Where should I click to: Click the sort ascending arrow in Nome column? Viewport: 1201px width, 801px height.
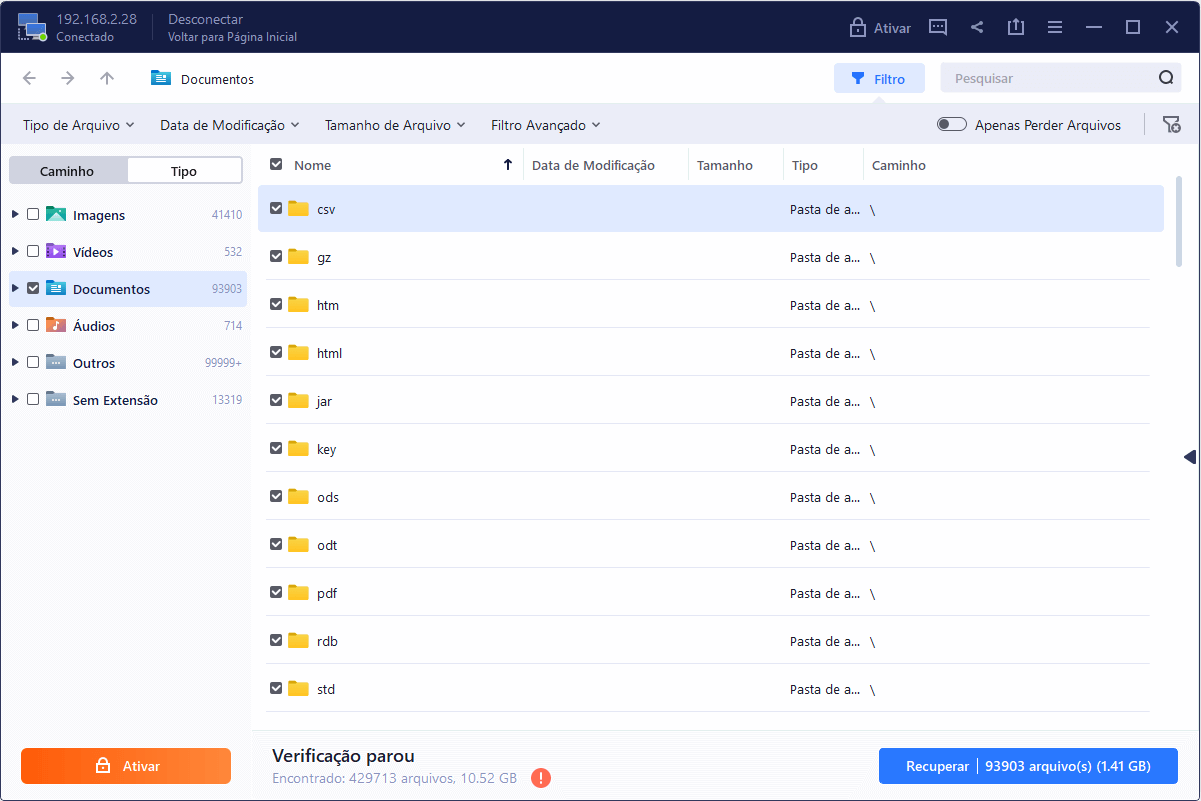(x=508, y=165)
